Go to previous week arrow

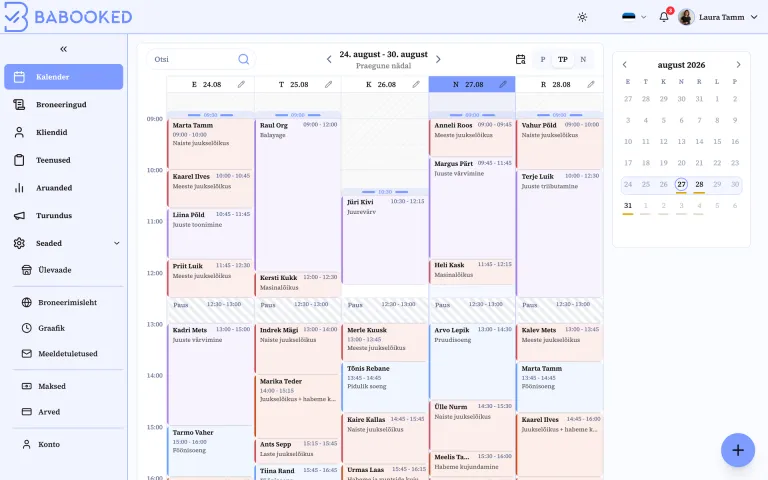coord(329,59)
